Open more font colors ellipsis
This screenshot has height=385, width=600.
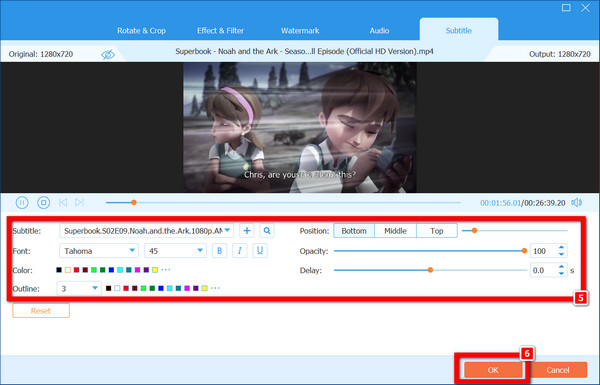coord(166,270)
